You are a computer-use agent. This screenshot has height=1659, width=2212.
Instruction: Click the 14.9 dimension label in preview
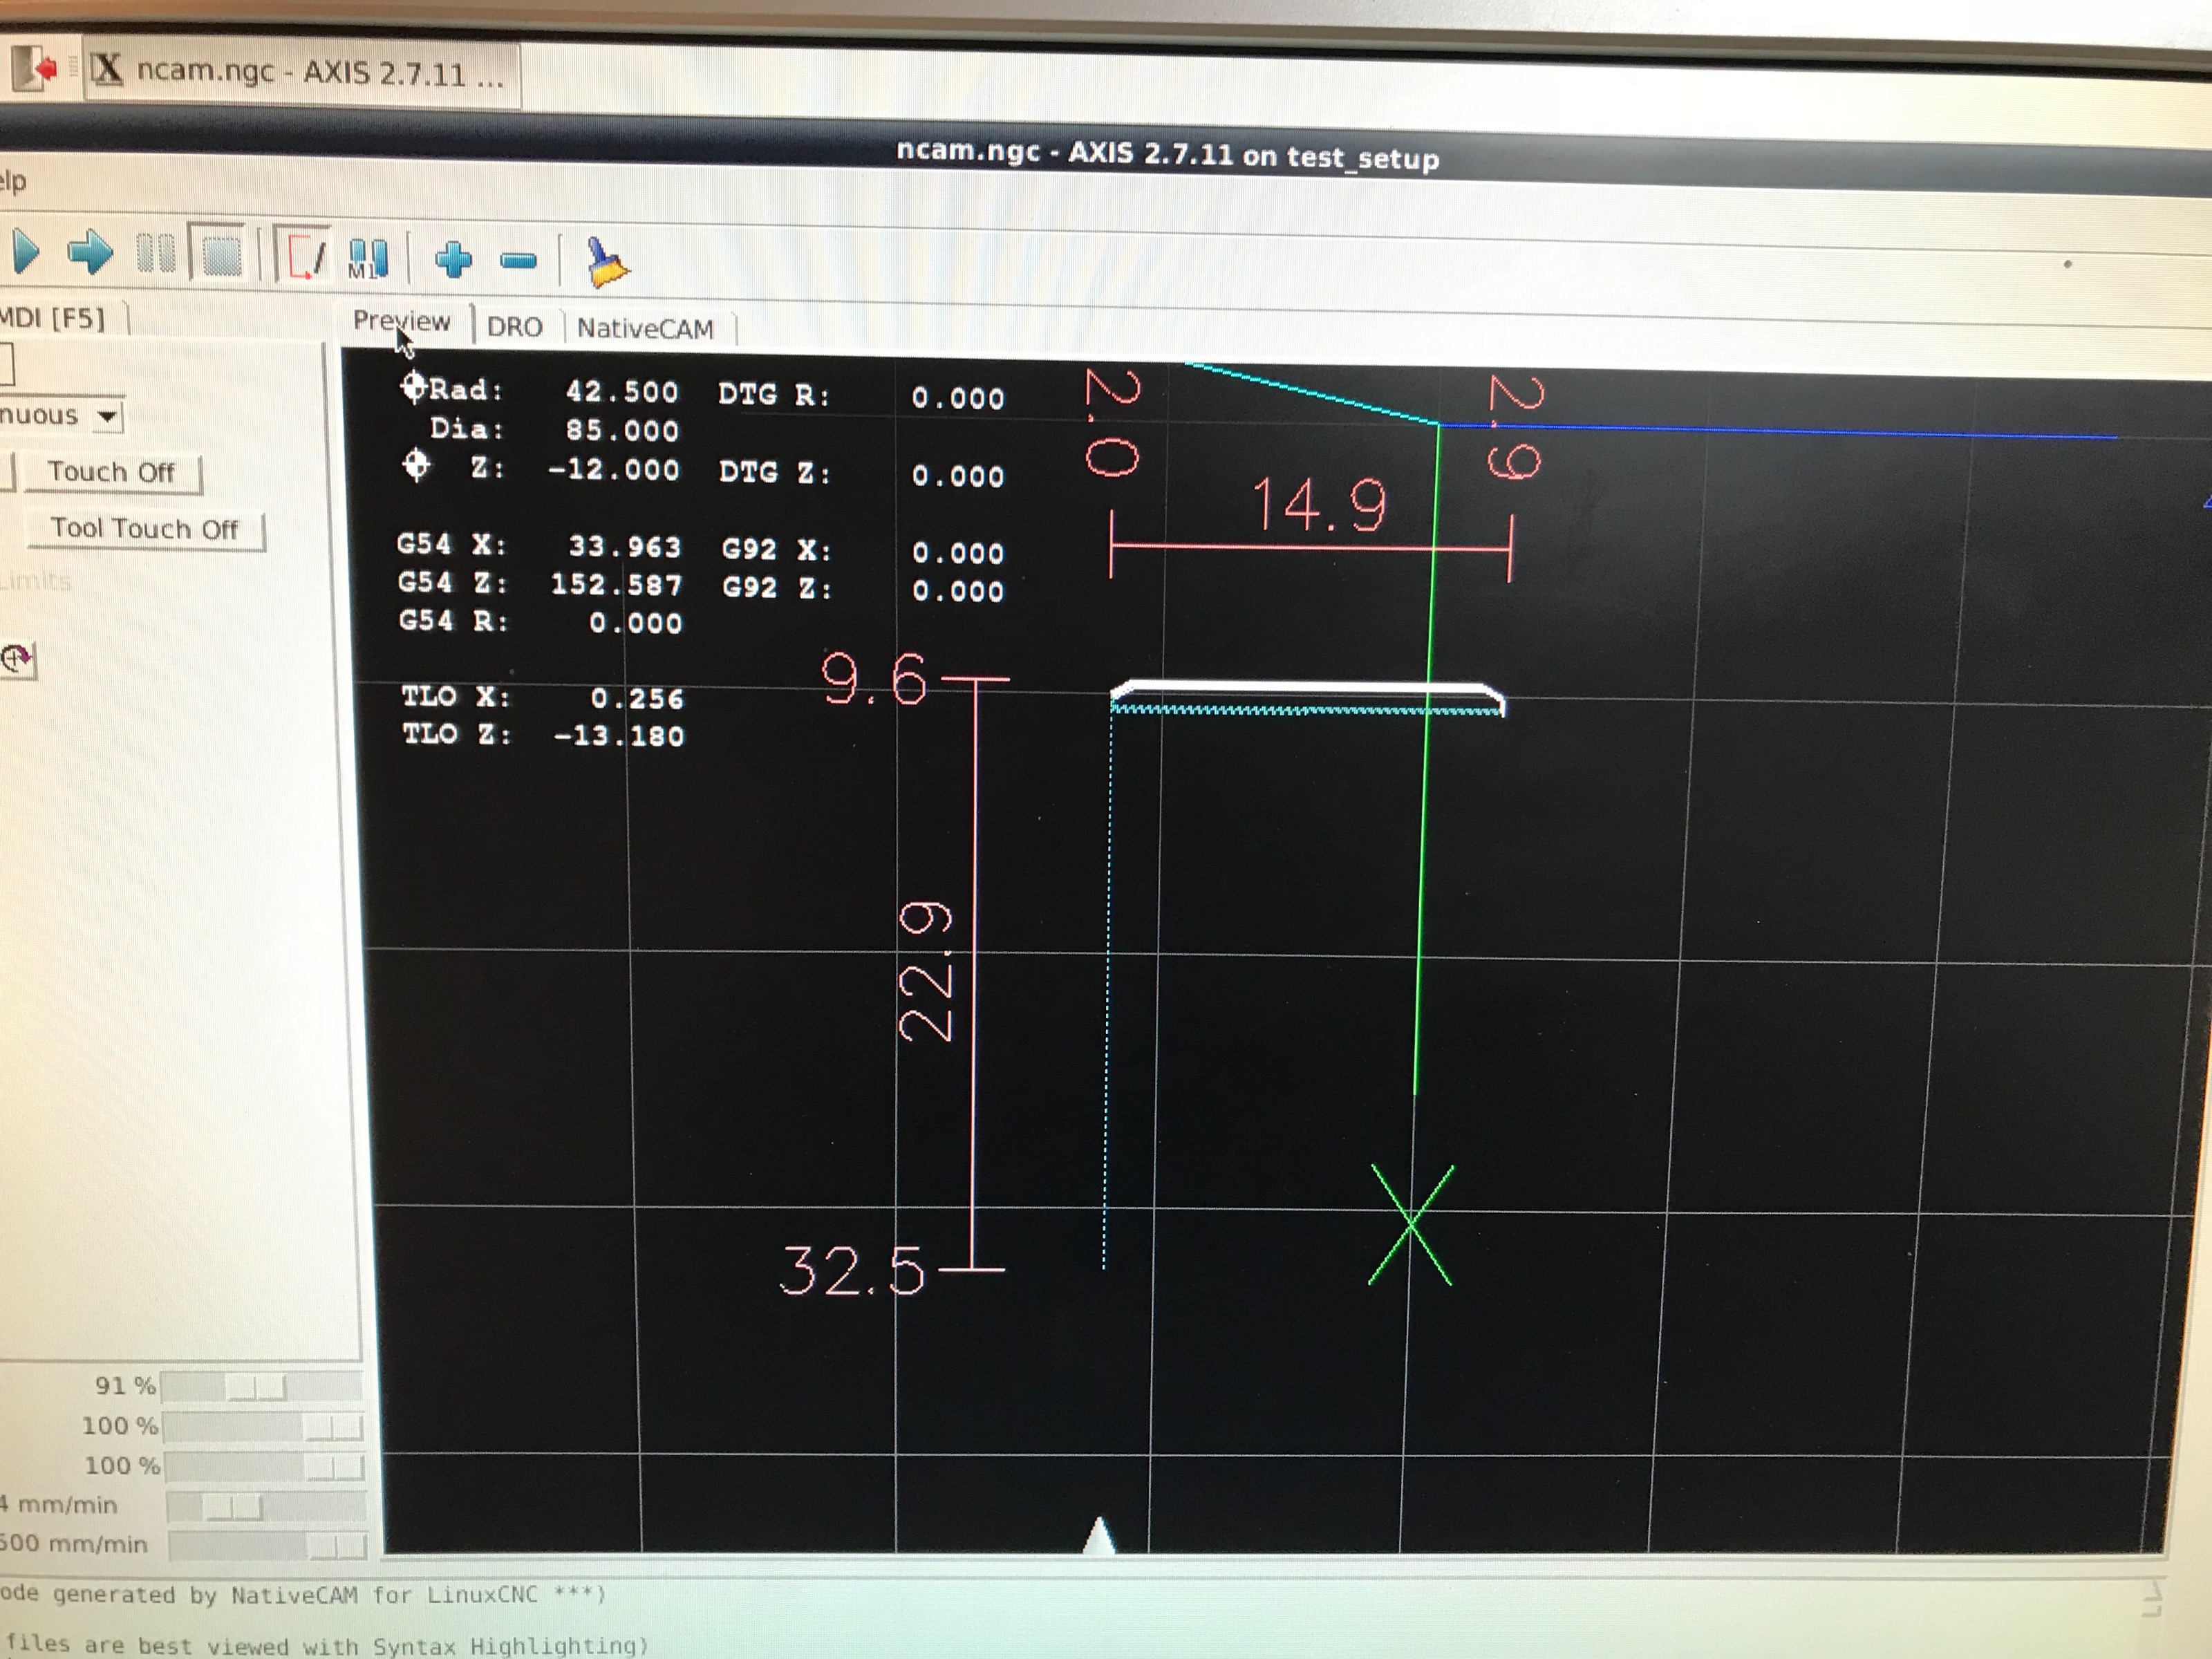(1319, 504)
